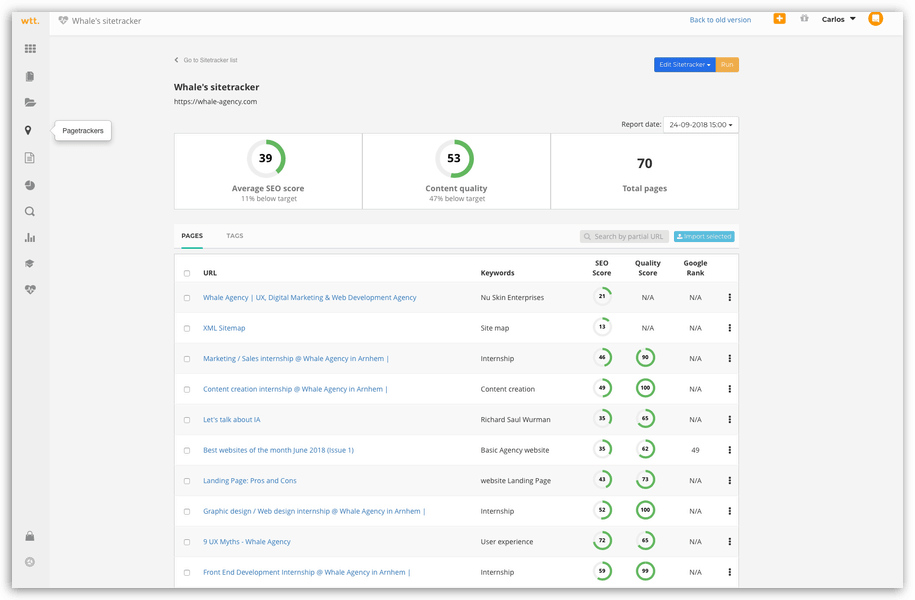Select the checkbox for 9 UX Myths page
Viewport: 915px width, 600px height.
click(186, 541)
